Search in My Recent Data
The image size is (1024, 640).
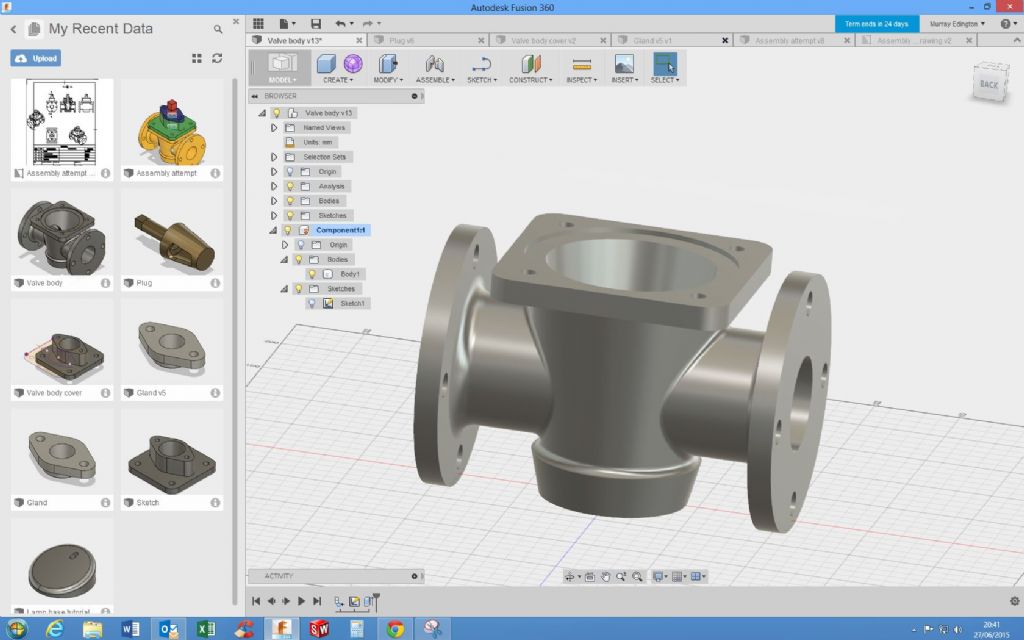pos(218,29)
